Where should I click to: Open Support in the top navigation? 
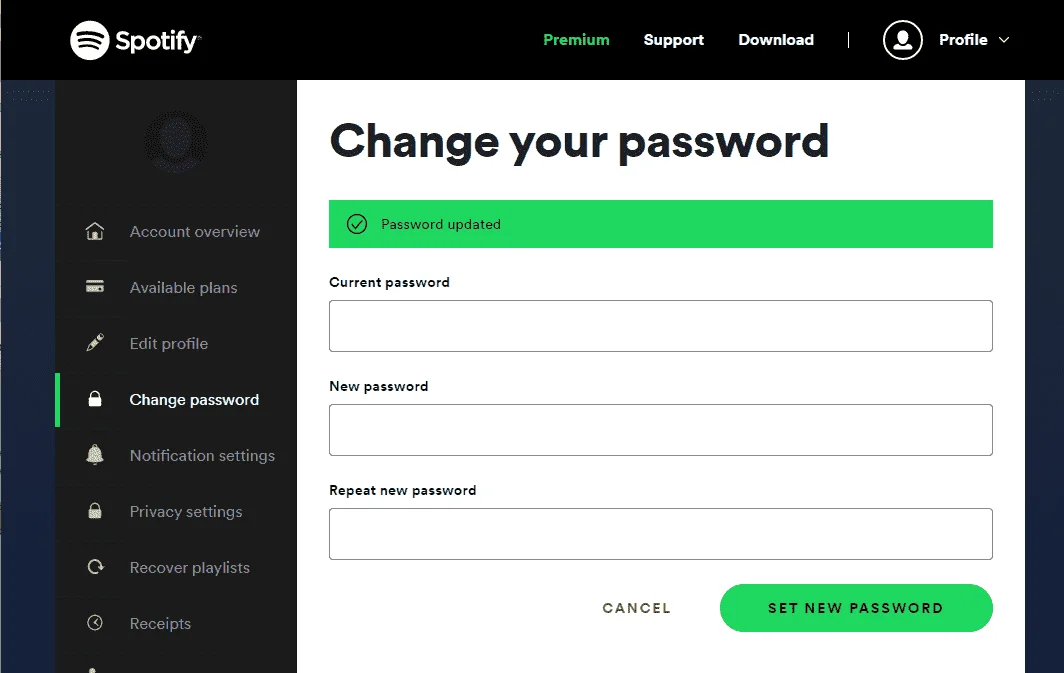pos(674,40)
